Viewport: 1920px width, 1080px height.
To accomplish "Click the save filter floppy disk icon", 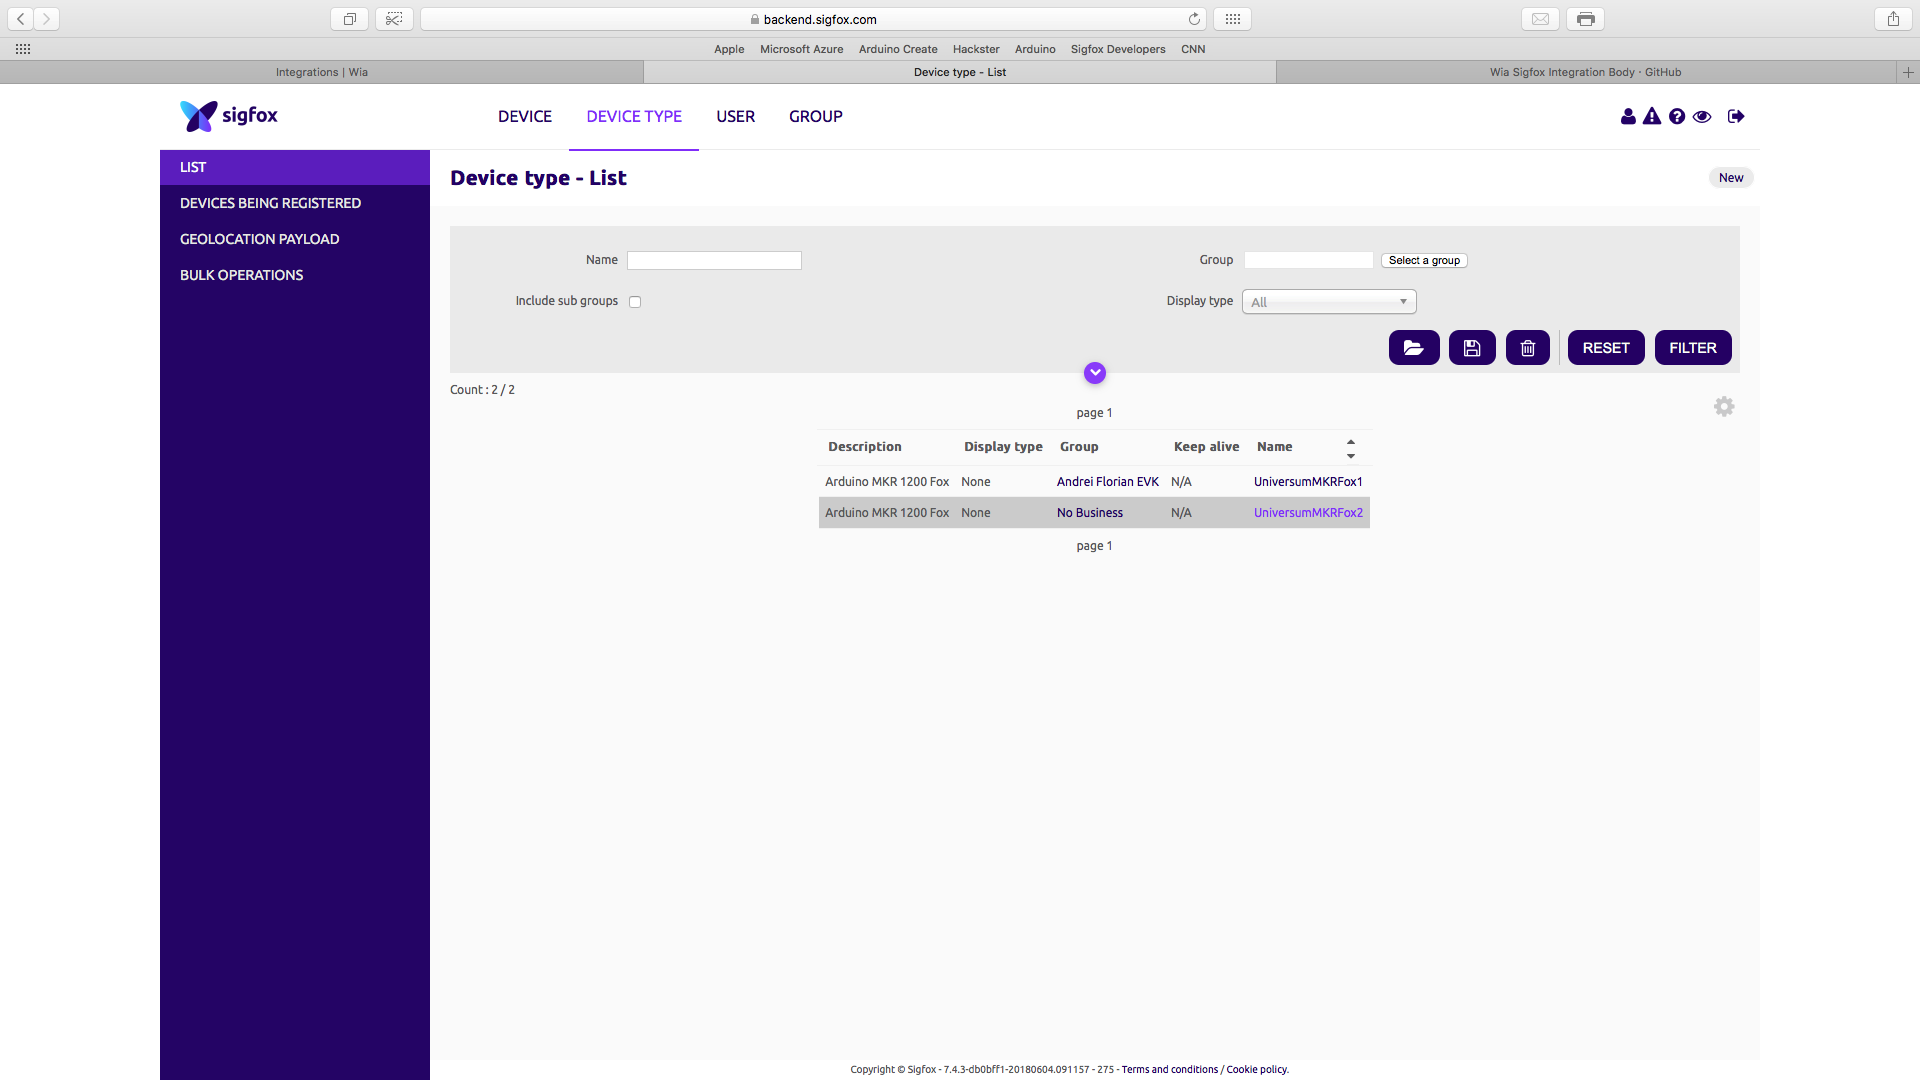I will click(x=1471, y=348).
